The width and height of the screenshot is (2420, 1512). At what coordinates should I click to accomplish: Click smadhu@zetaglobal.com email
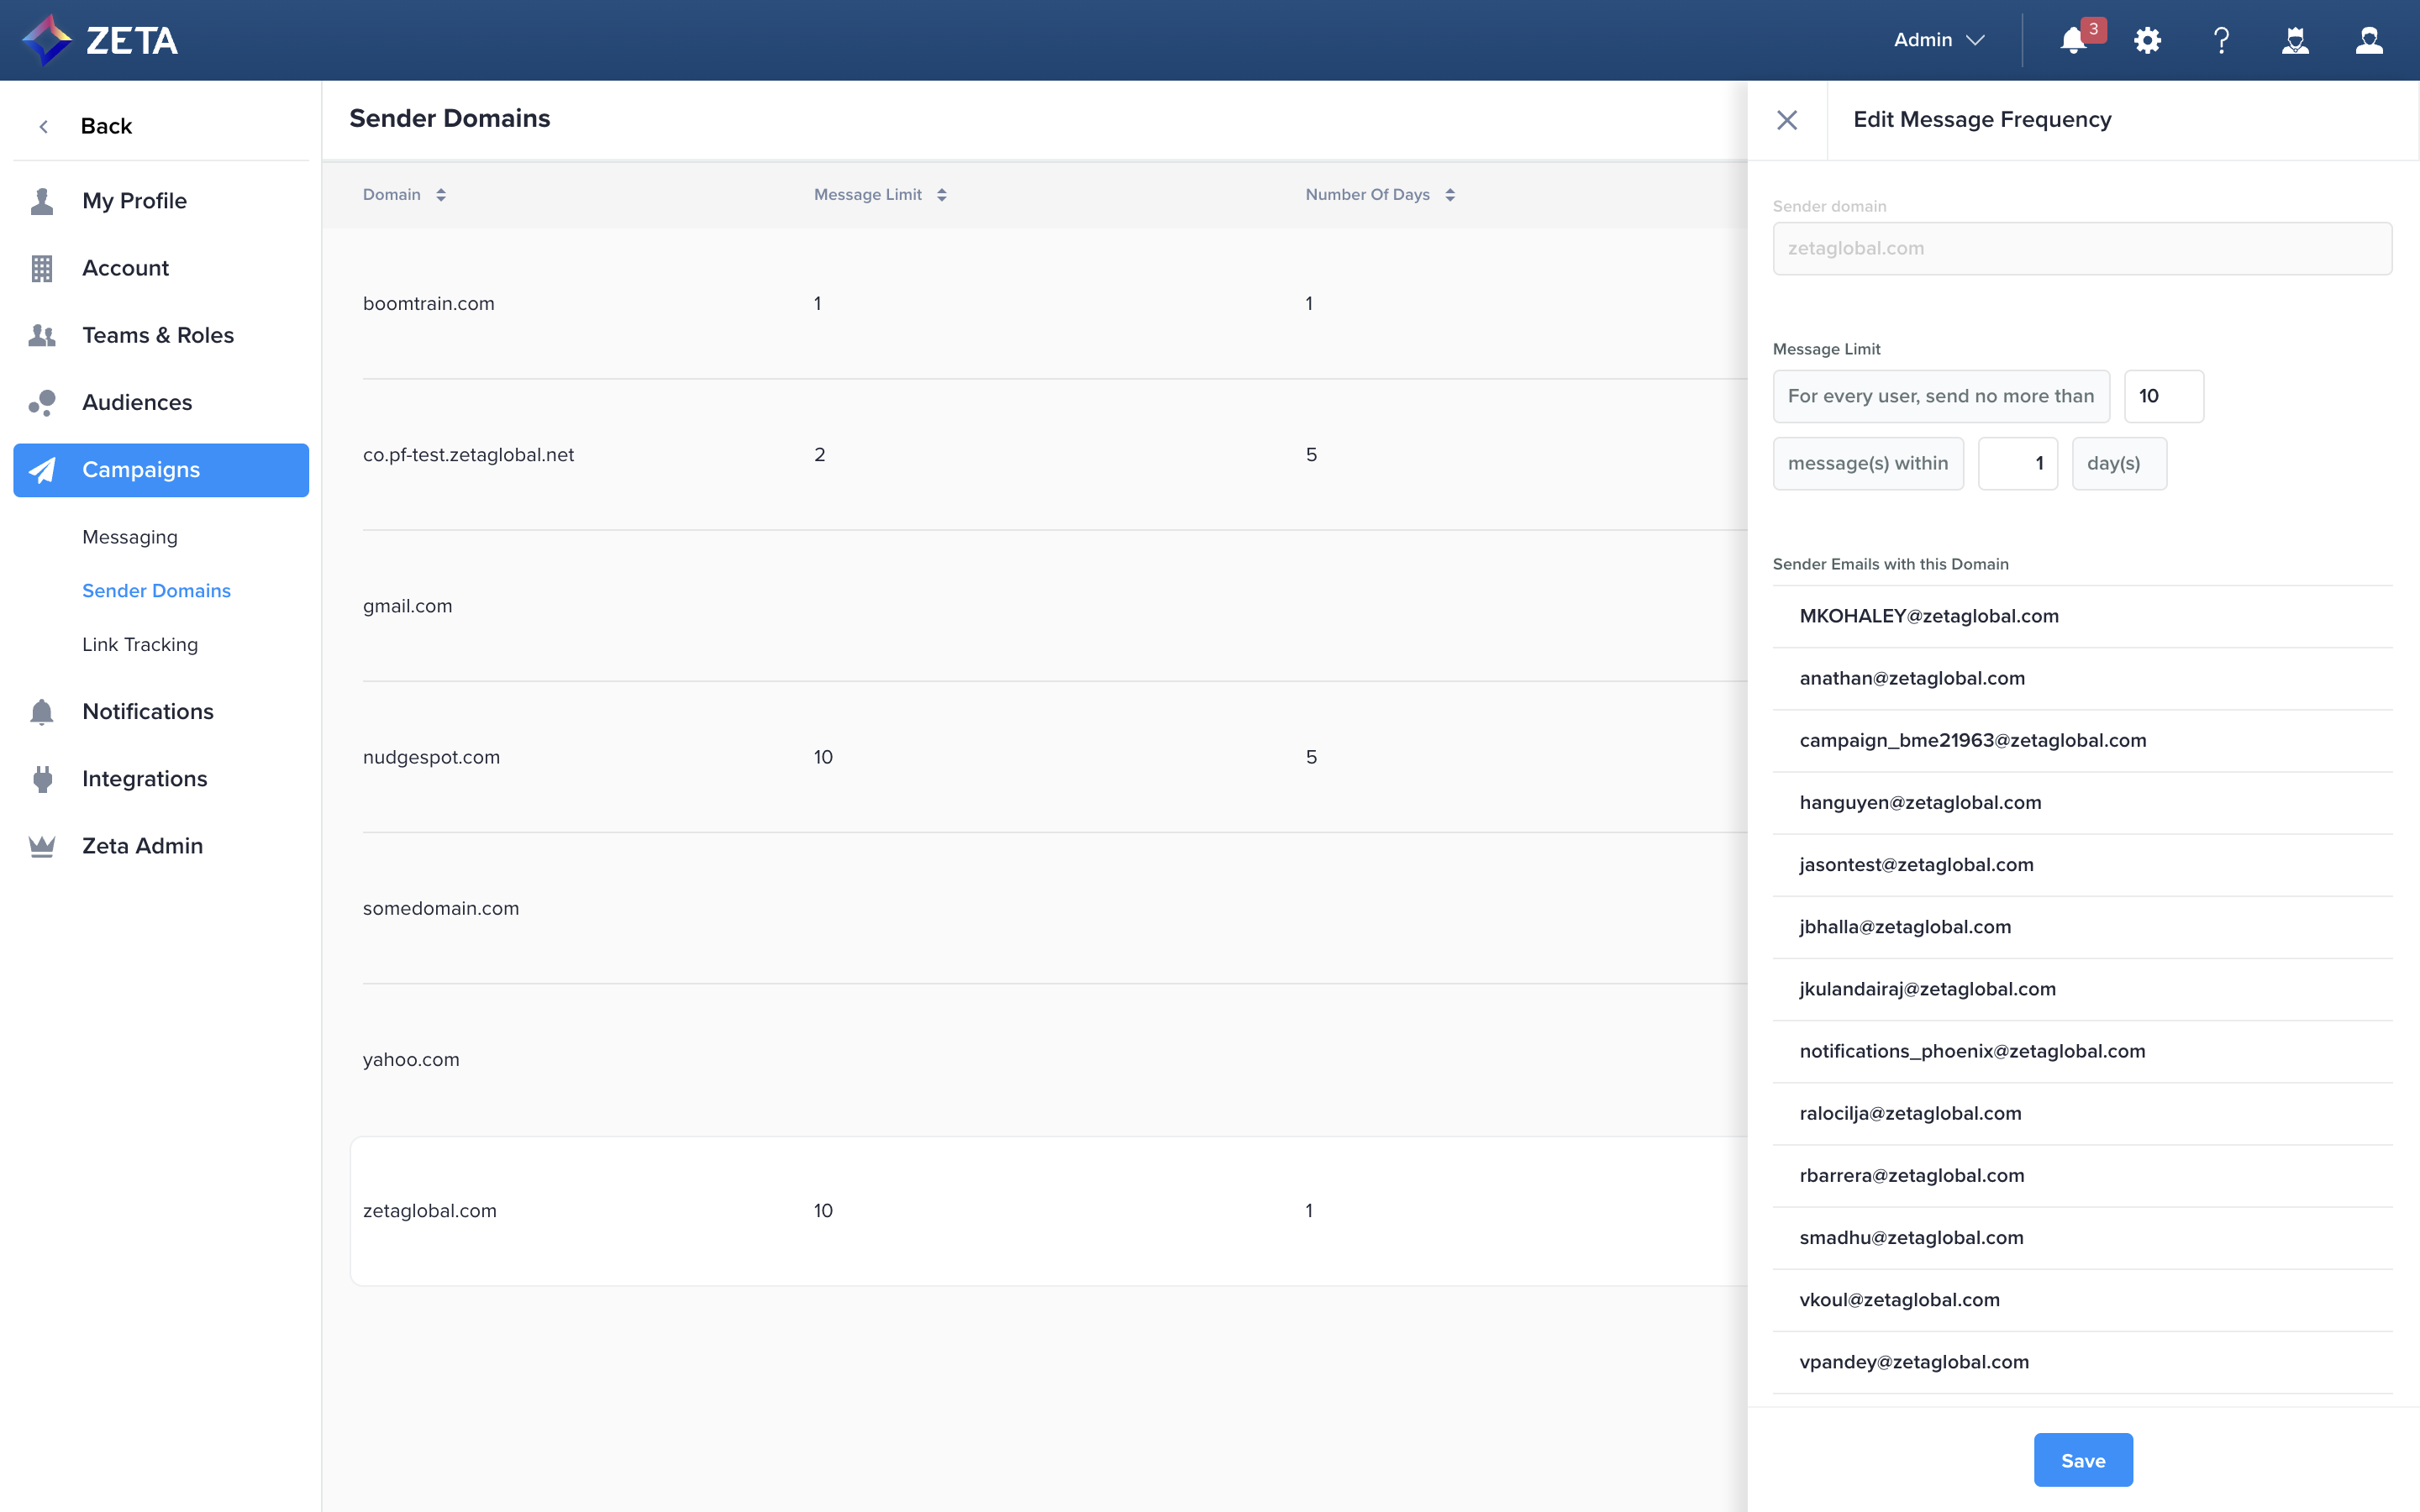click(x=1911, y=1237)
